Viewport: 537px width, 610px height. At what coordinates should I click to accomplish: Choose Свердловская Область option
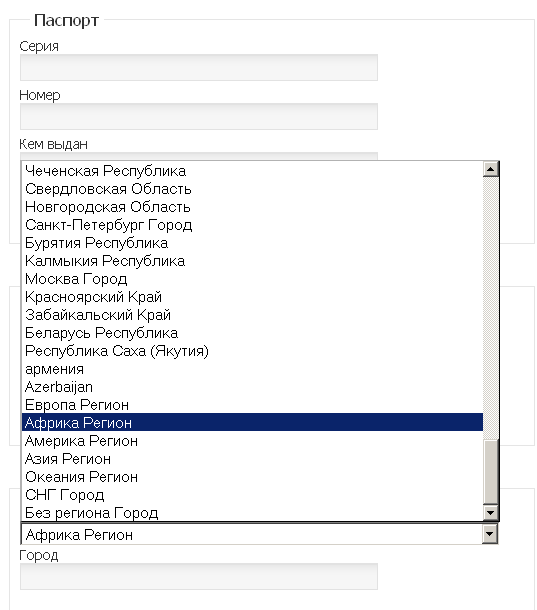pyautogui.click(x=252, y=189)
